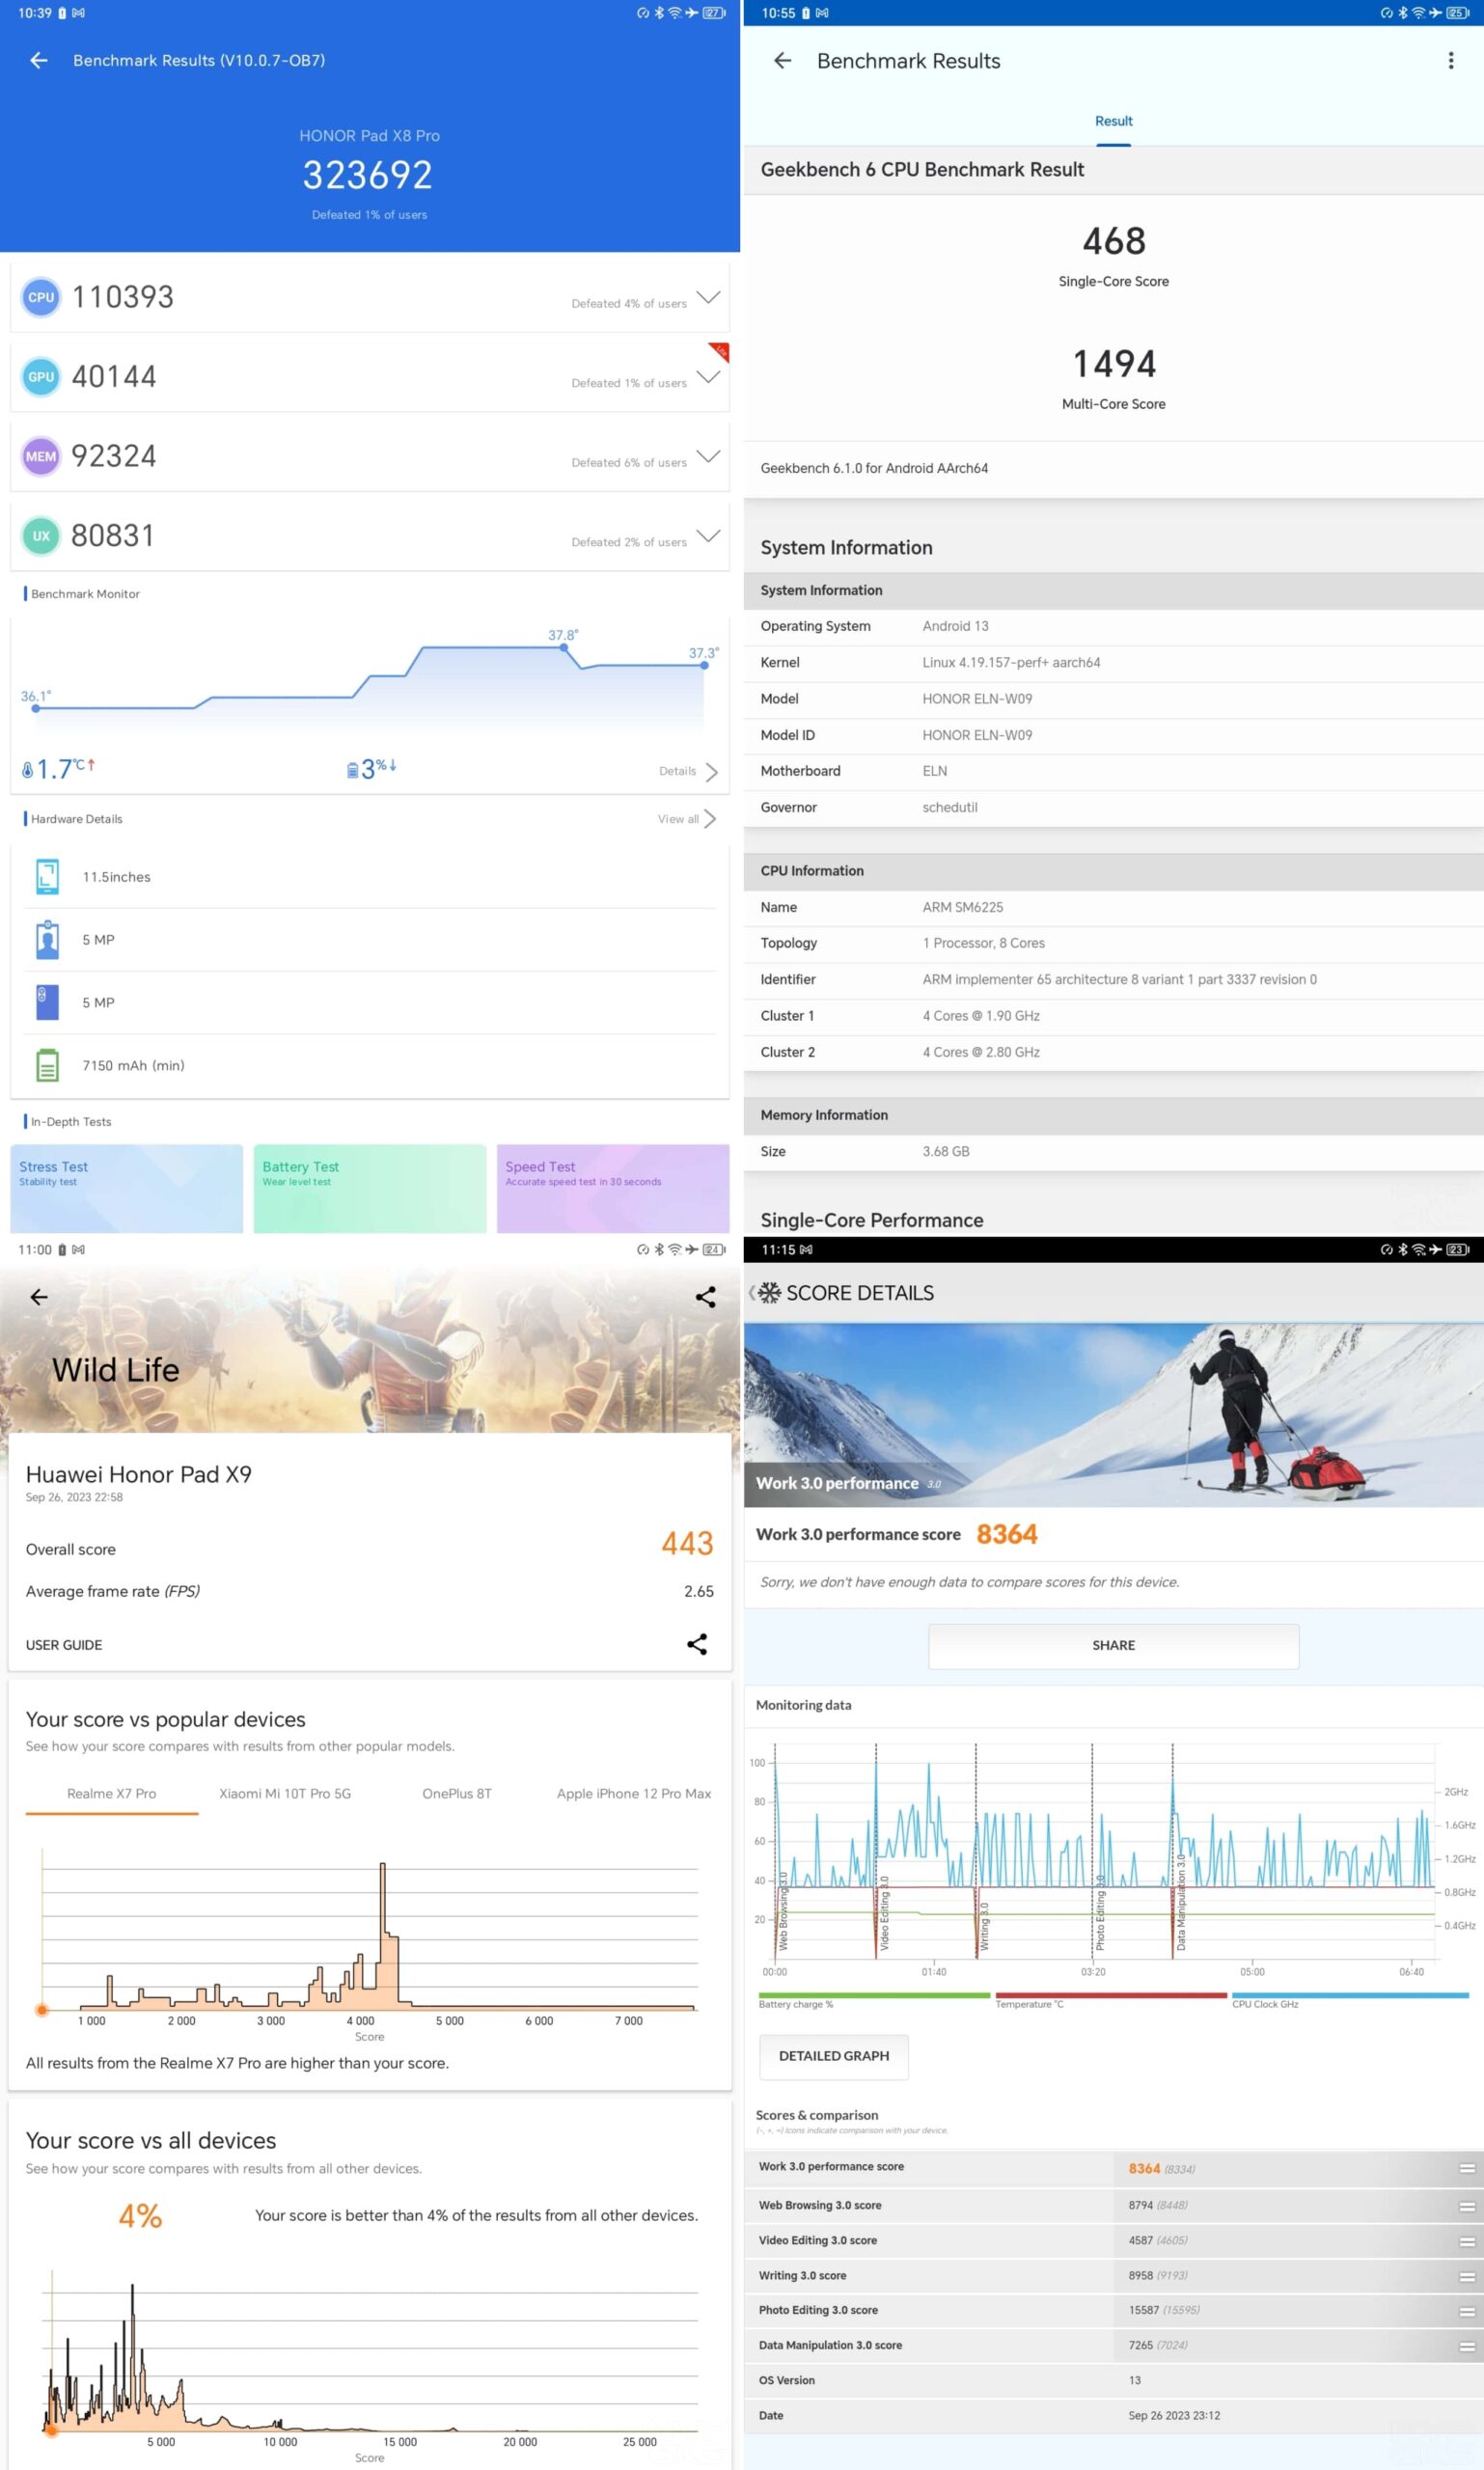
Task: Open Geekbench three-dot overflow menu
Action: pos(1450,61)
